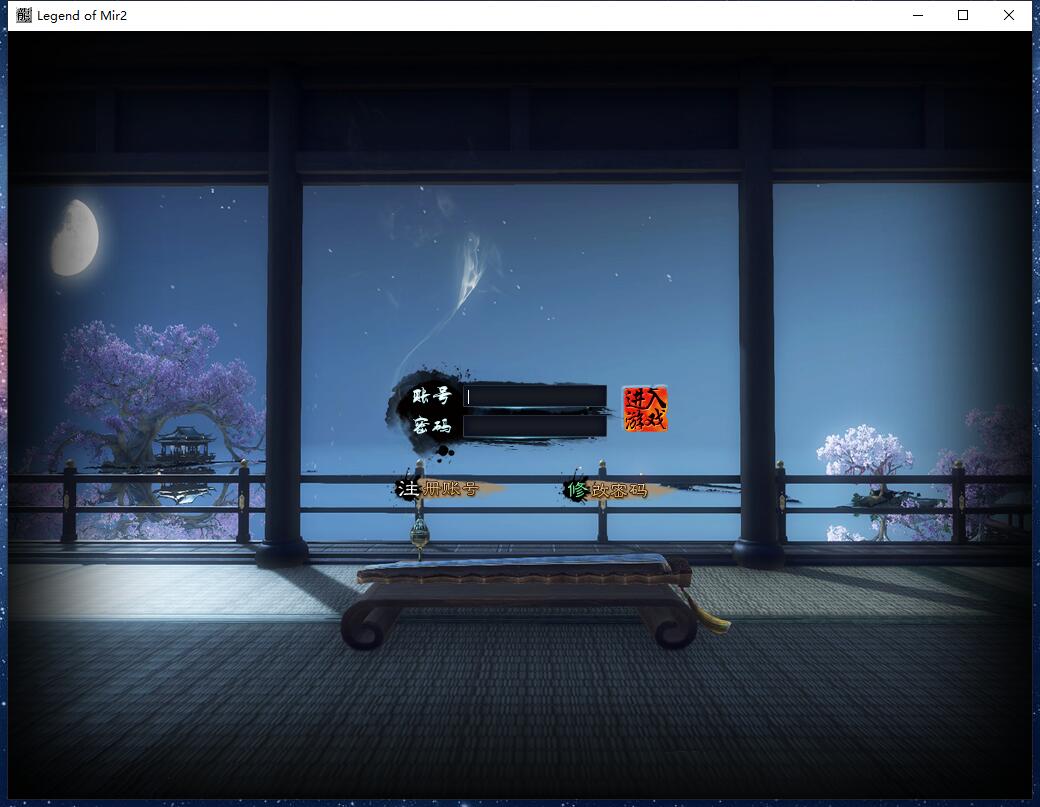Click the Legend of Mir2 window icon
This screenshot has height=807, width=1040.
(24, 15)
